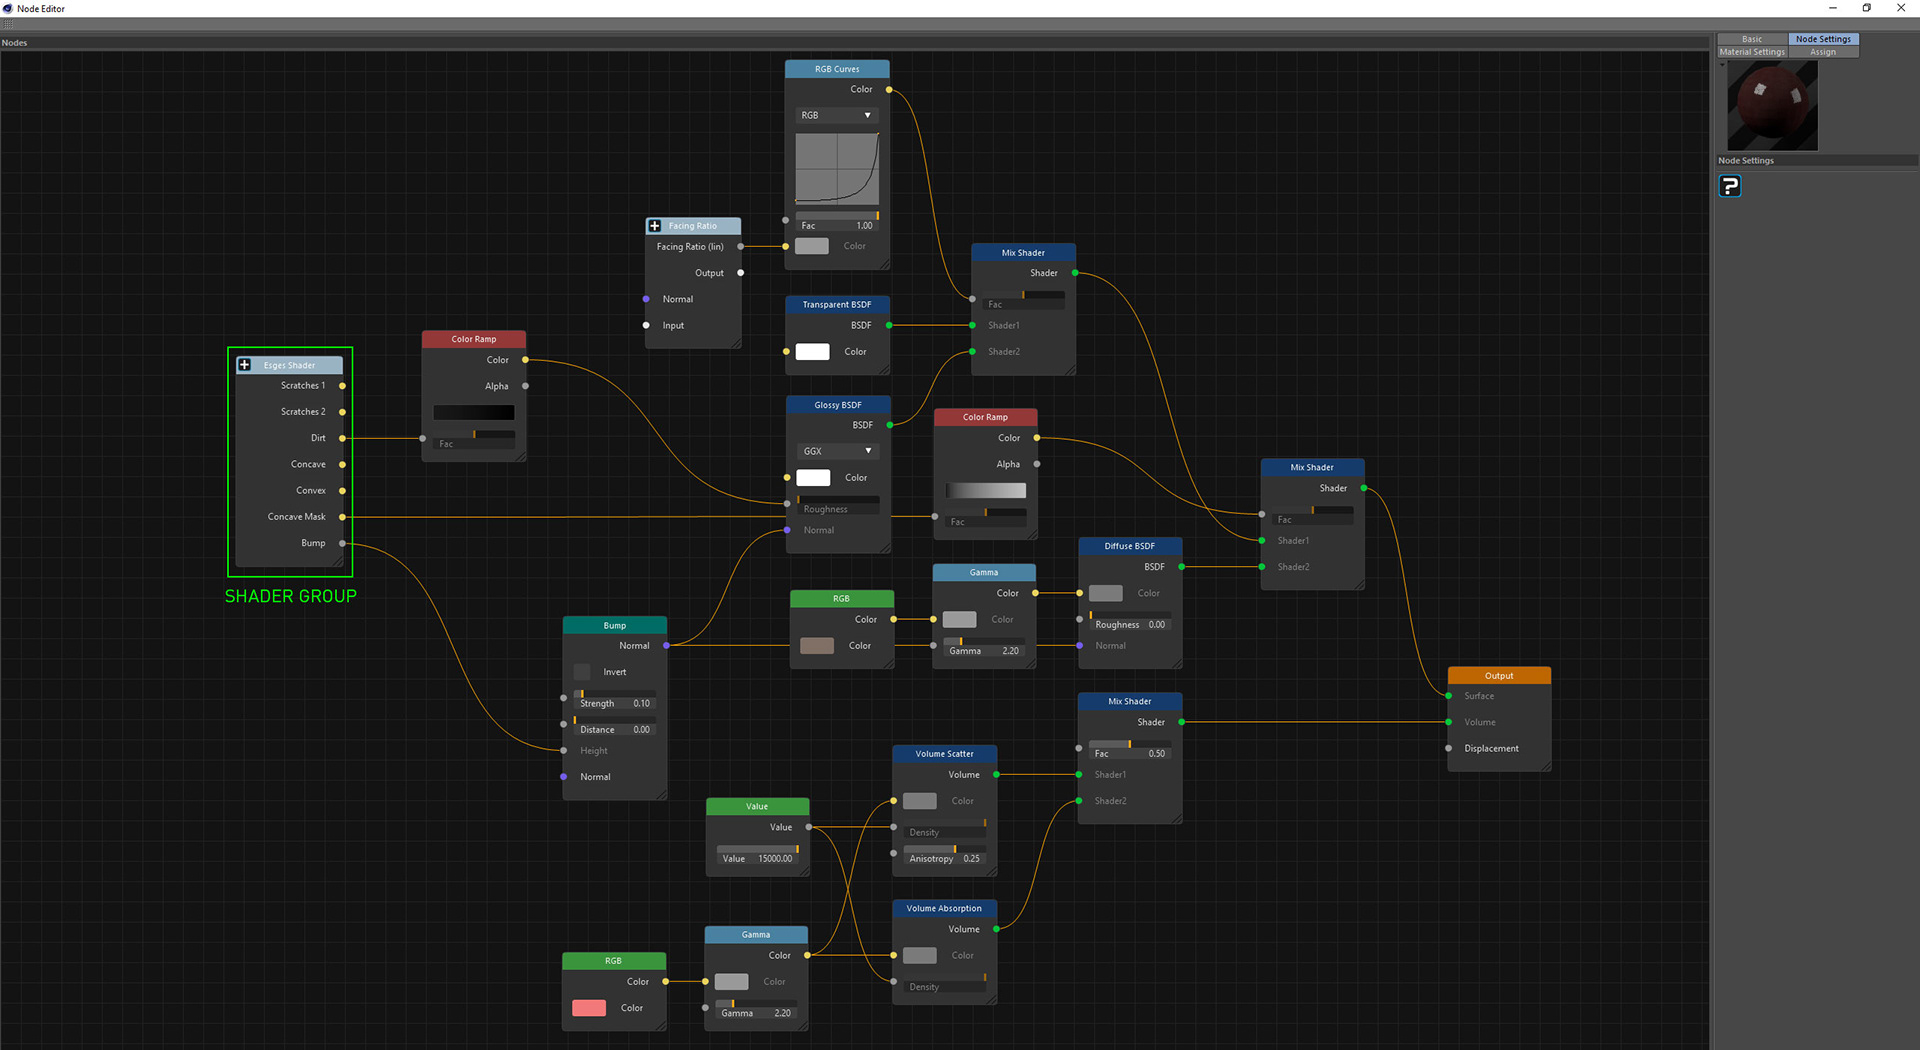Click the Node Settings section header
This screenshot has width=1920, height=1050.
click(1746, 161)
